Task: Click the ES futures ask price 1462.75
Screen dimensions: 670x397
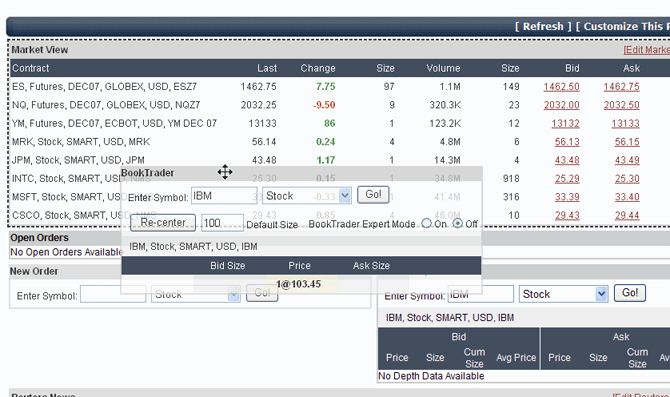Action: (621, 87)
